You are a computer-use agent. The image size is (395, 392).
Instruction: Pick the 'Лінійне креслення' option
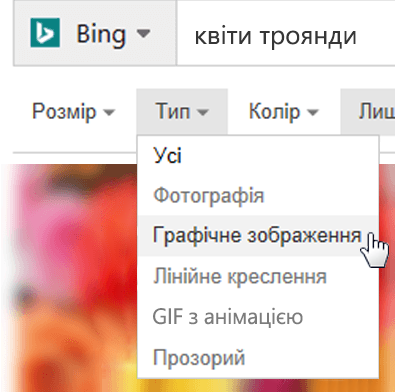tap(258, 276)
